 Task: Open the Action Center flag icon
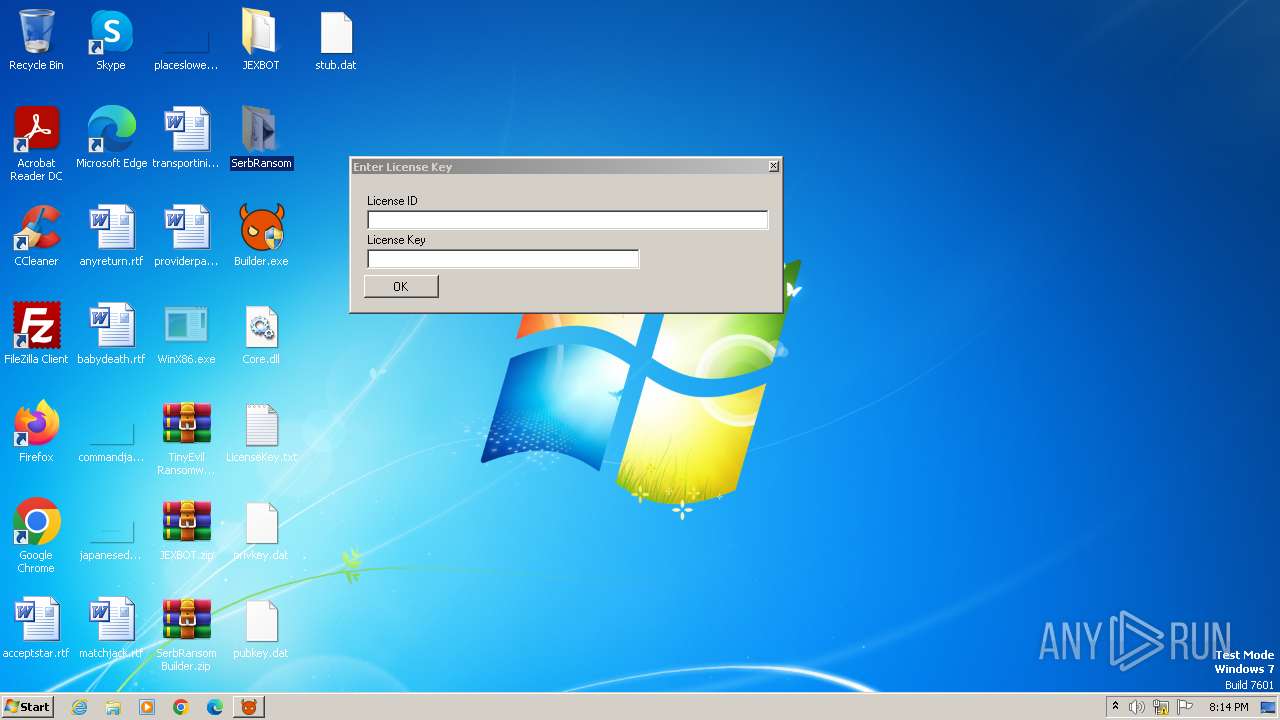pos(1185,707)
